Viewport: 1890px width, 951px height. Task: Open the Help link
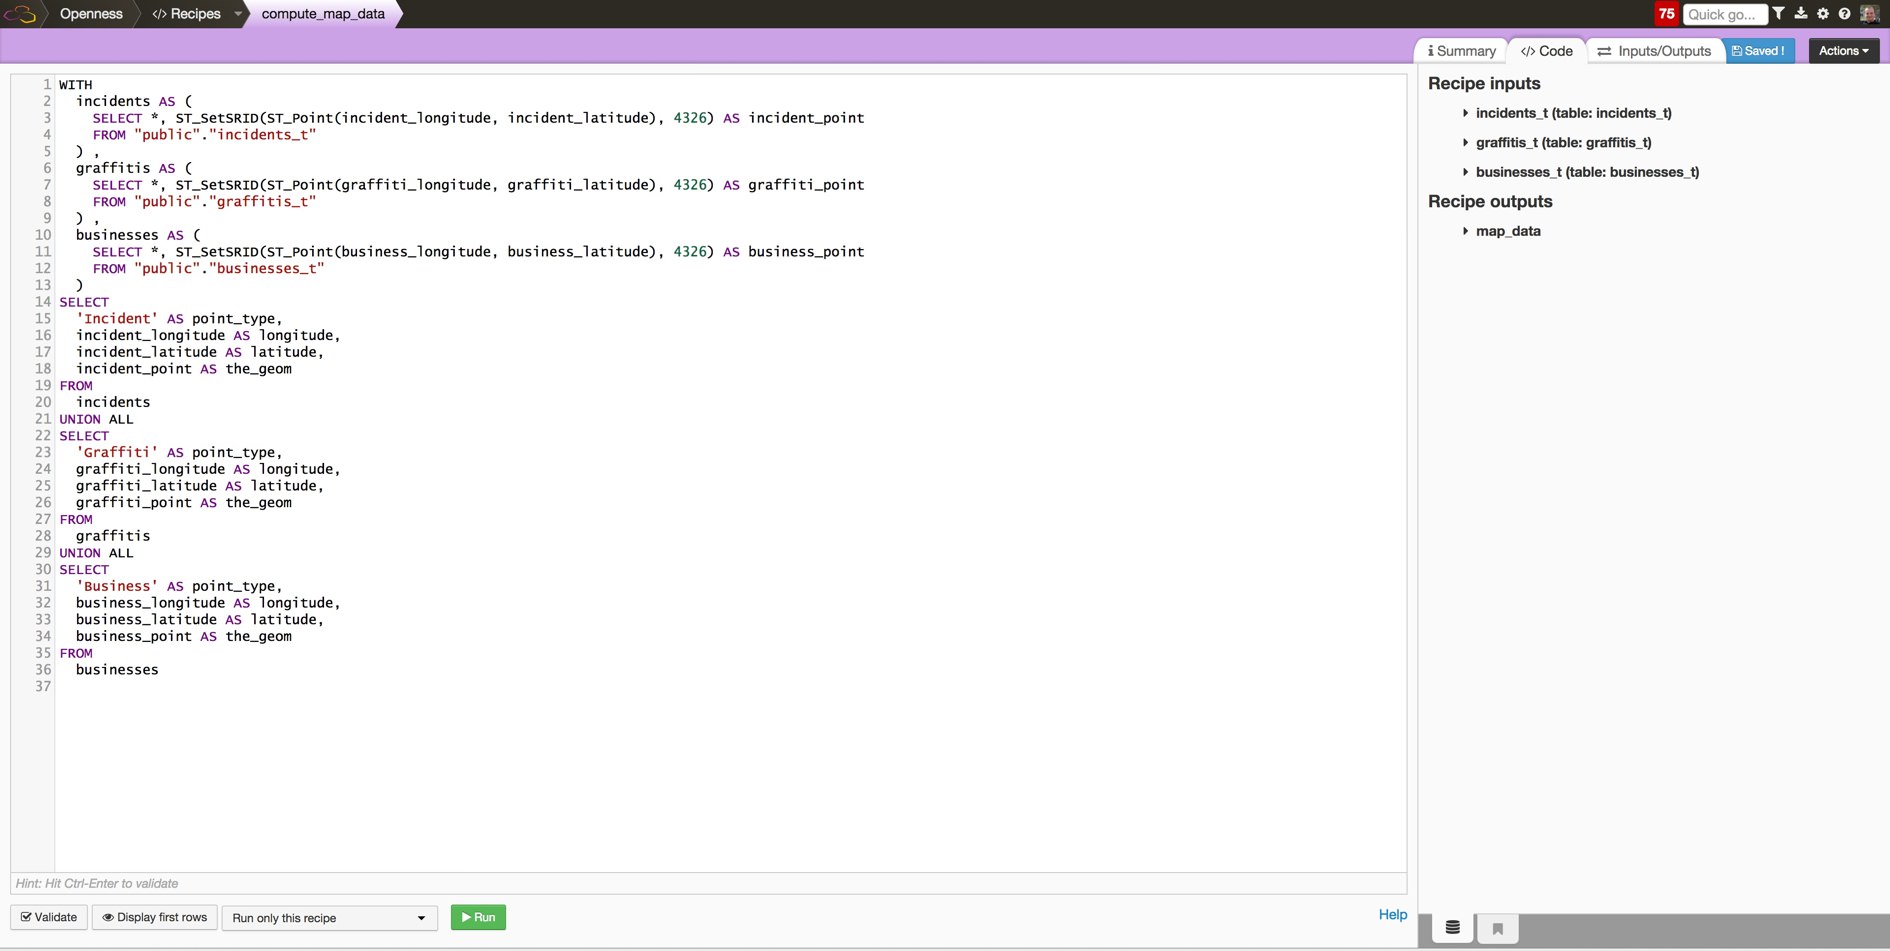click(1392, 915)
